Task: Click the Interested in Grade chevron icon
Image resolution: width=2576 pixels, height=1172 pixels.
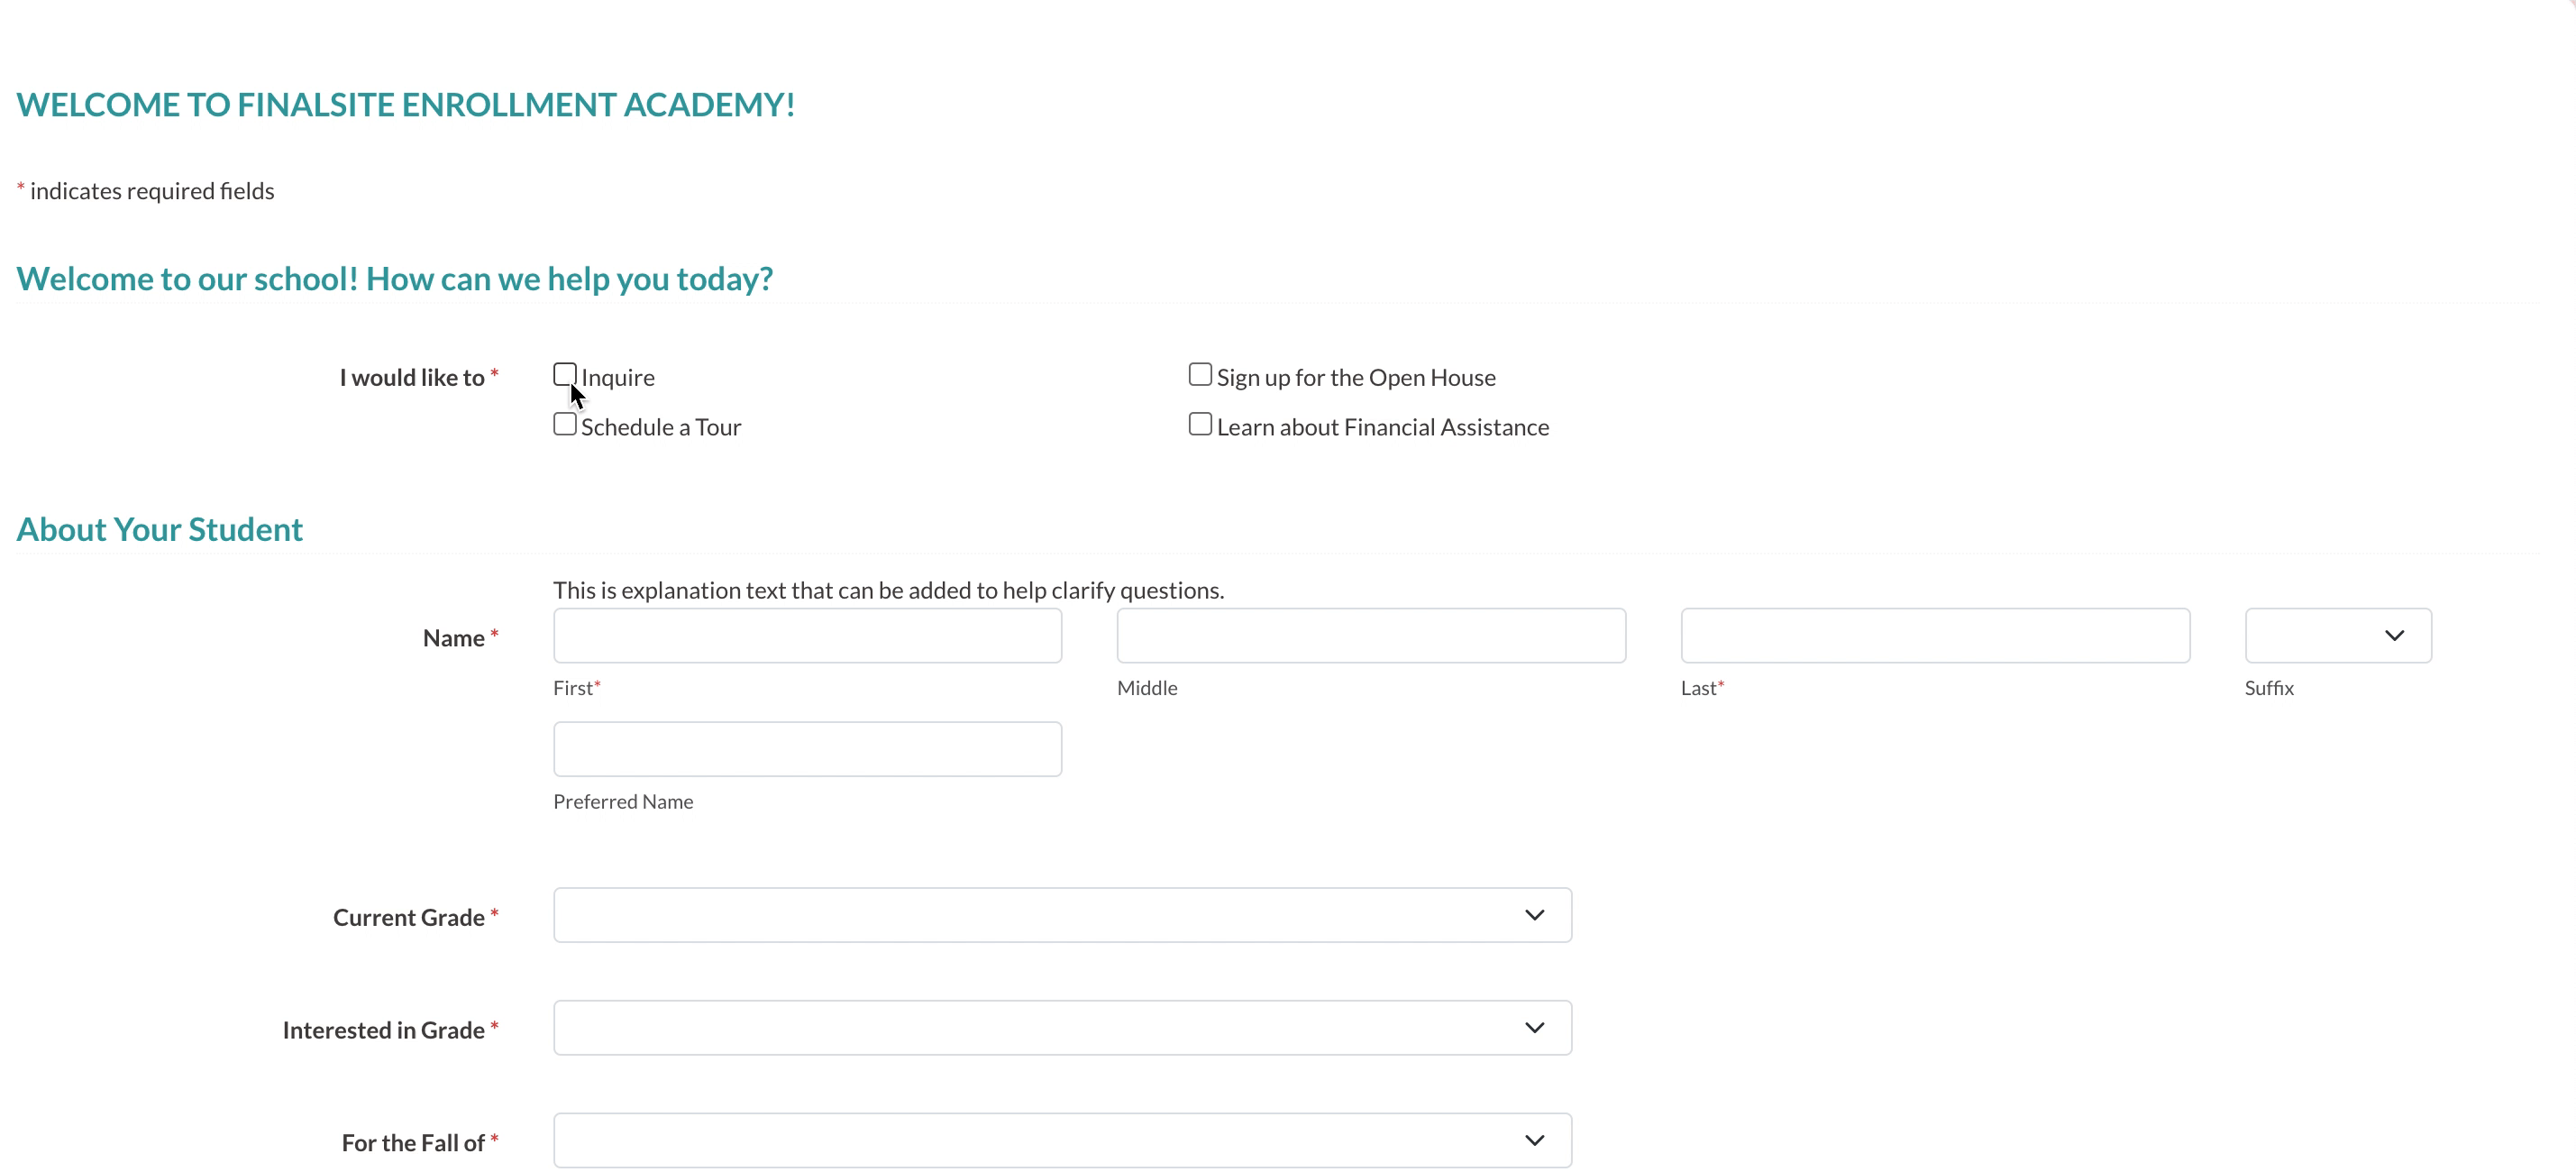Action: (1533, 1028)
